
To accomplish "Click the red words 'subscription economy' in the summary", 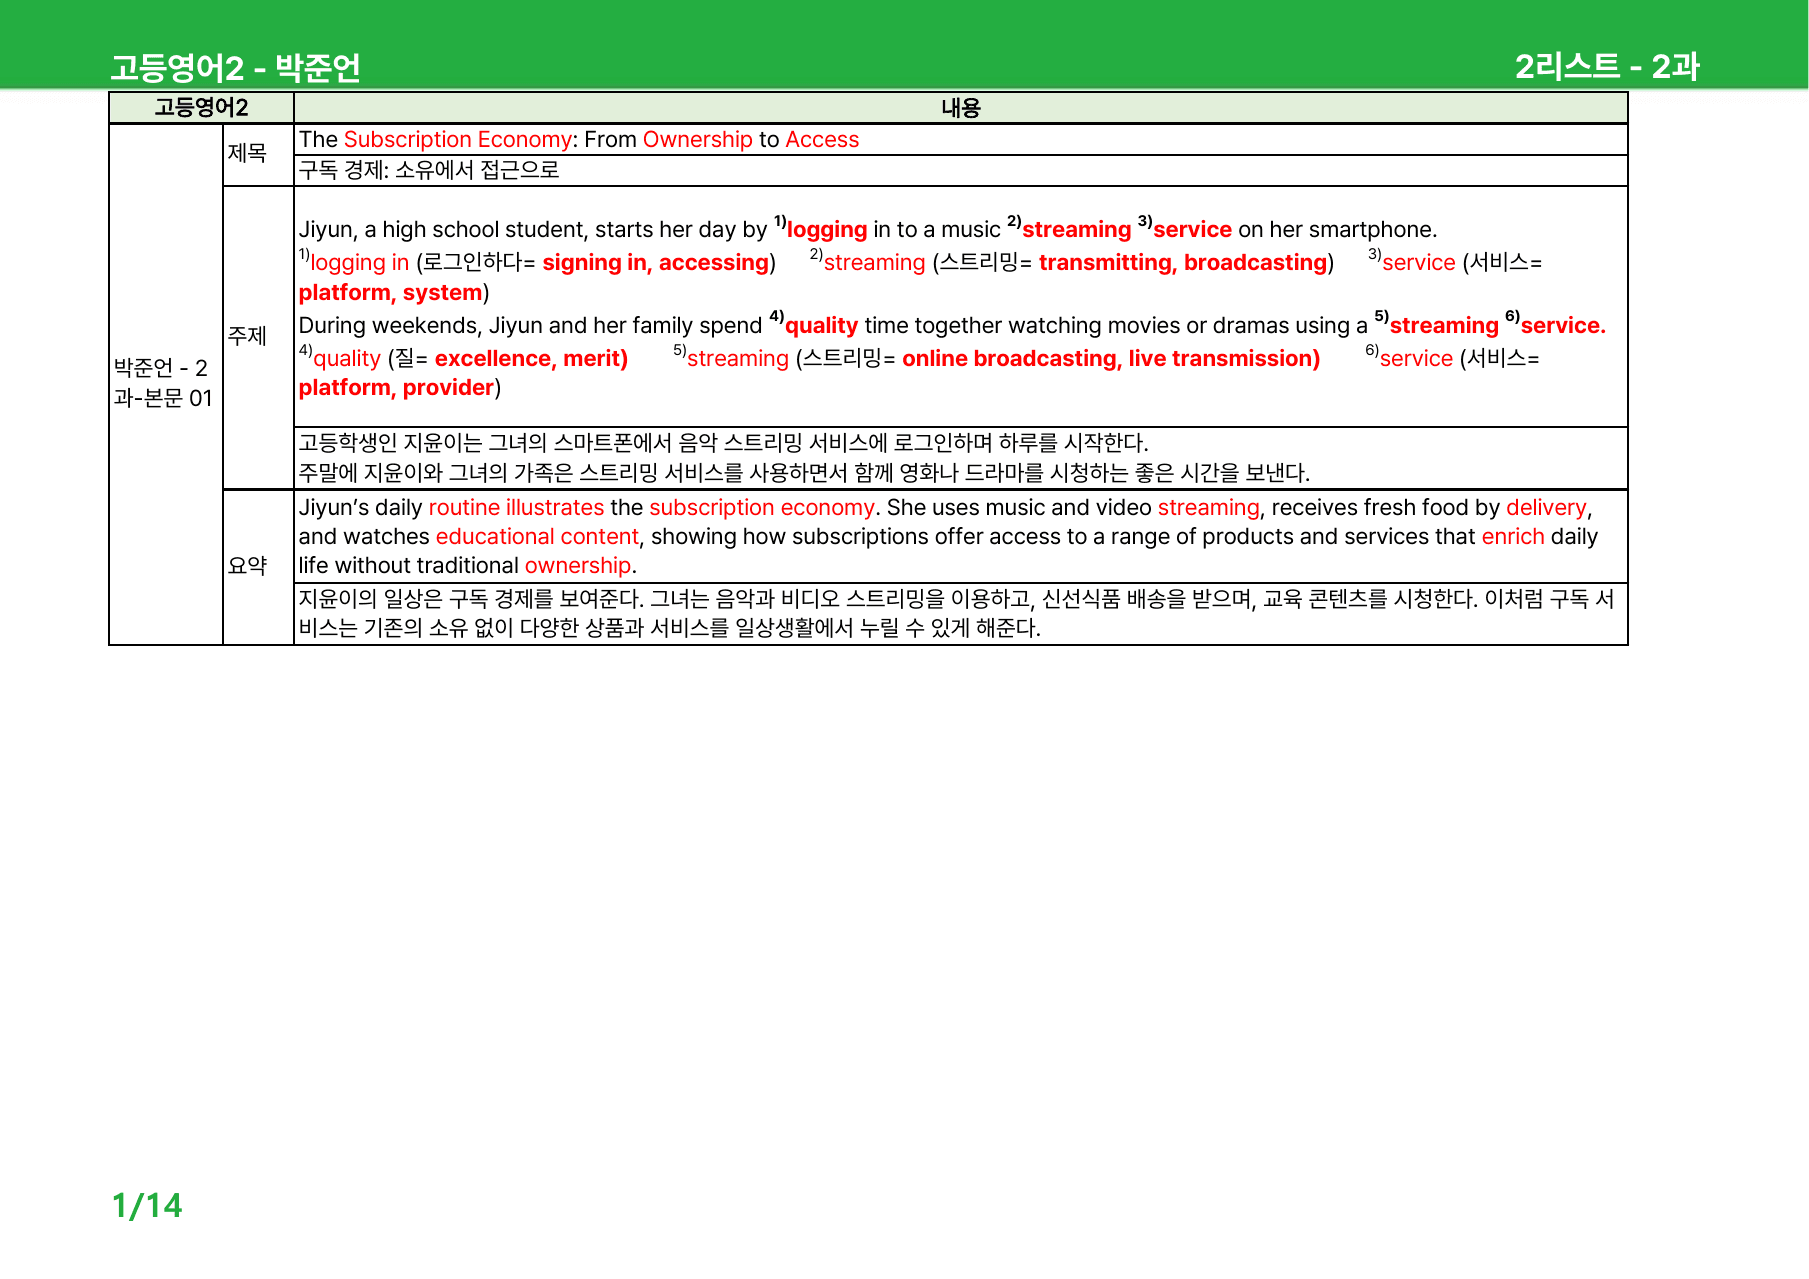I will point(762,507).
